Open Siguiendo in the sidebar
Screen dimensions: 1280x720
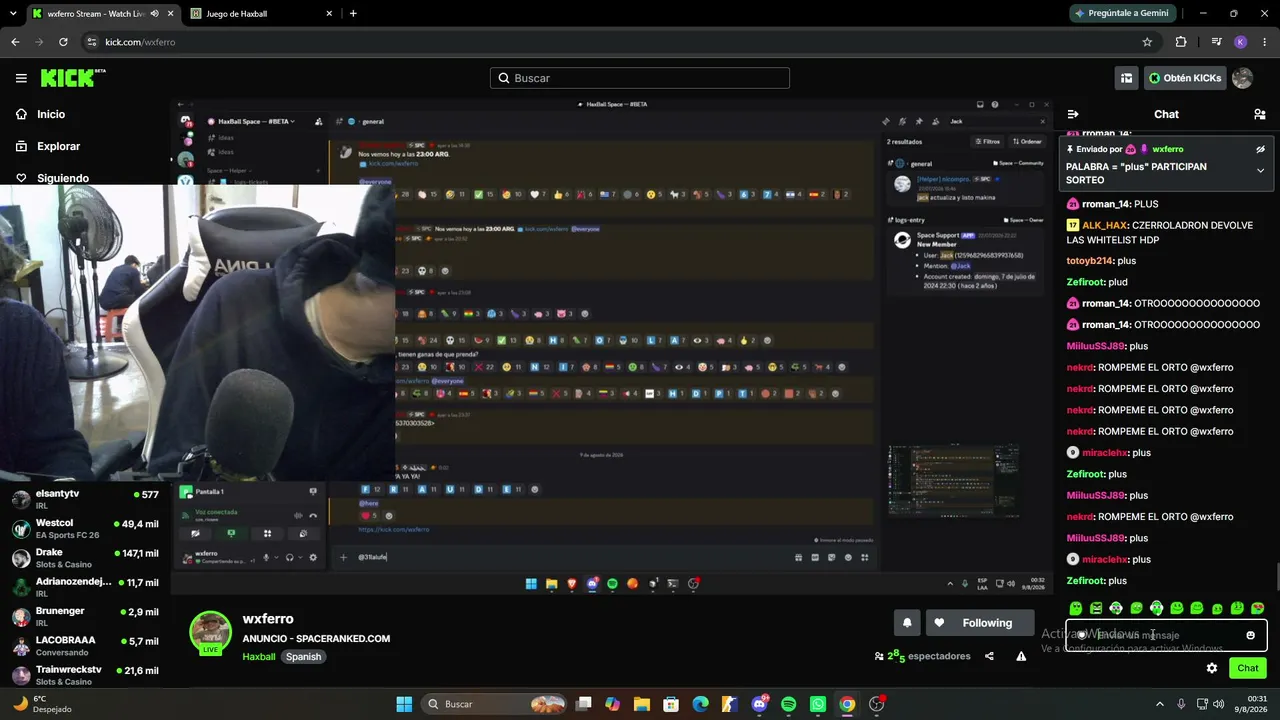tap(63, 178)
